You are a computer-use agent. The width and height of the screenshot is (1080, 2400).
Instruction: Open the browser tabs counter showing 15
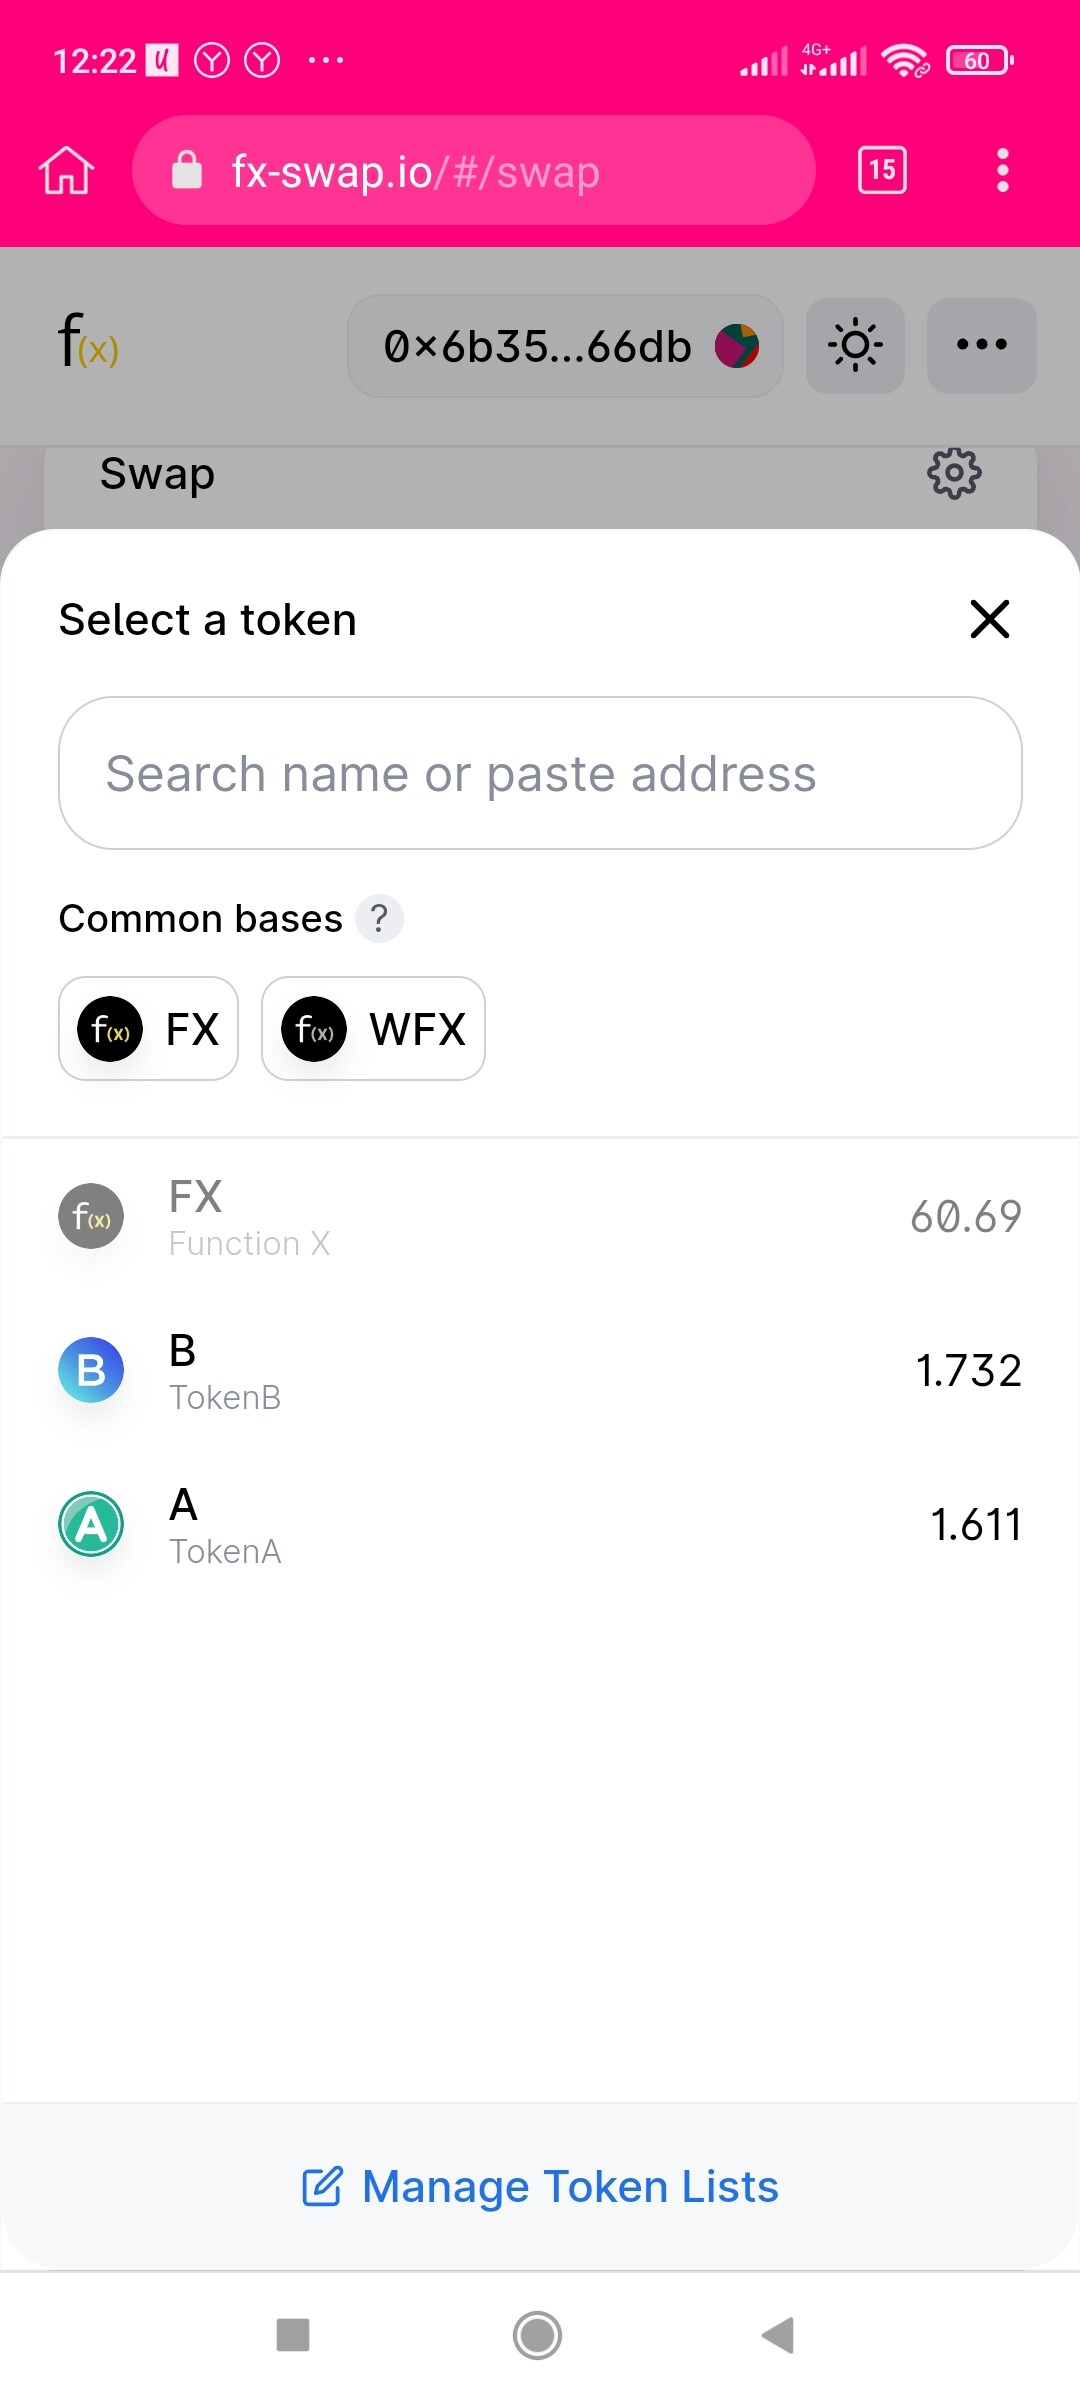pos(882,170)
